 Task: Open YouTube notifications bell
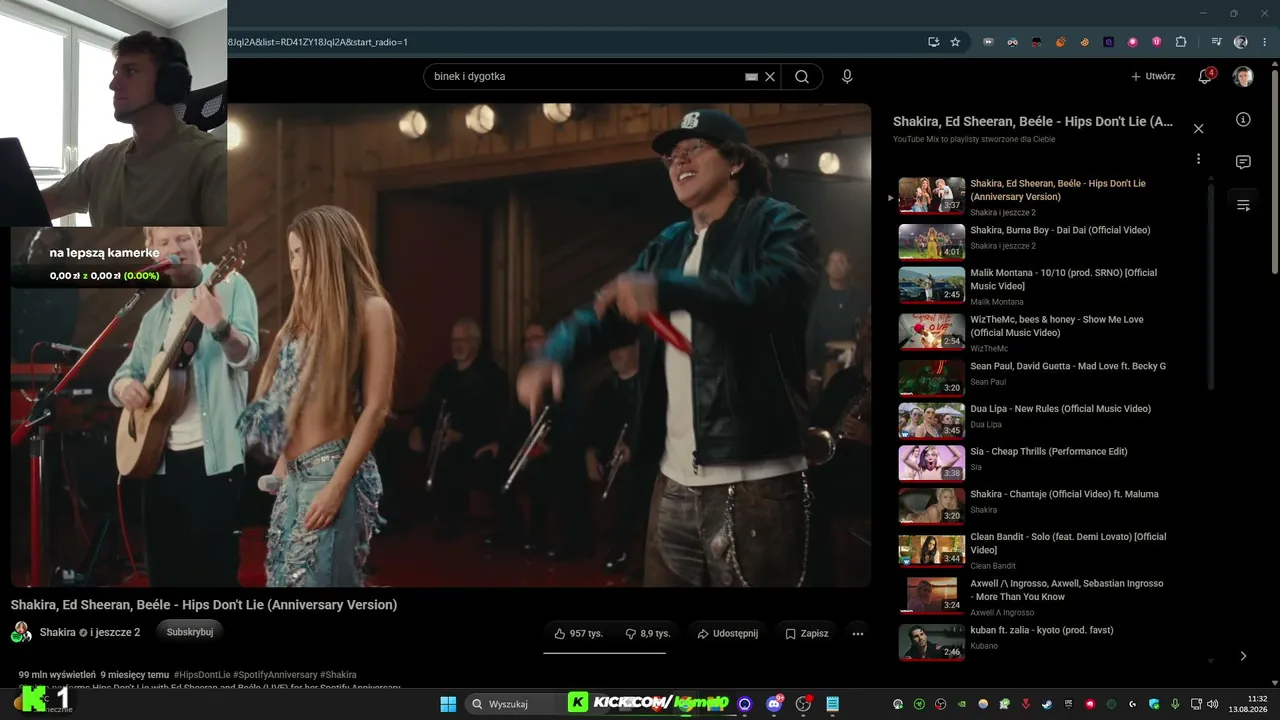[x=1206, y=77]
